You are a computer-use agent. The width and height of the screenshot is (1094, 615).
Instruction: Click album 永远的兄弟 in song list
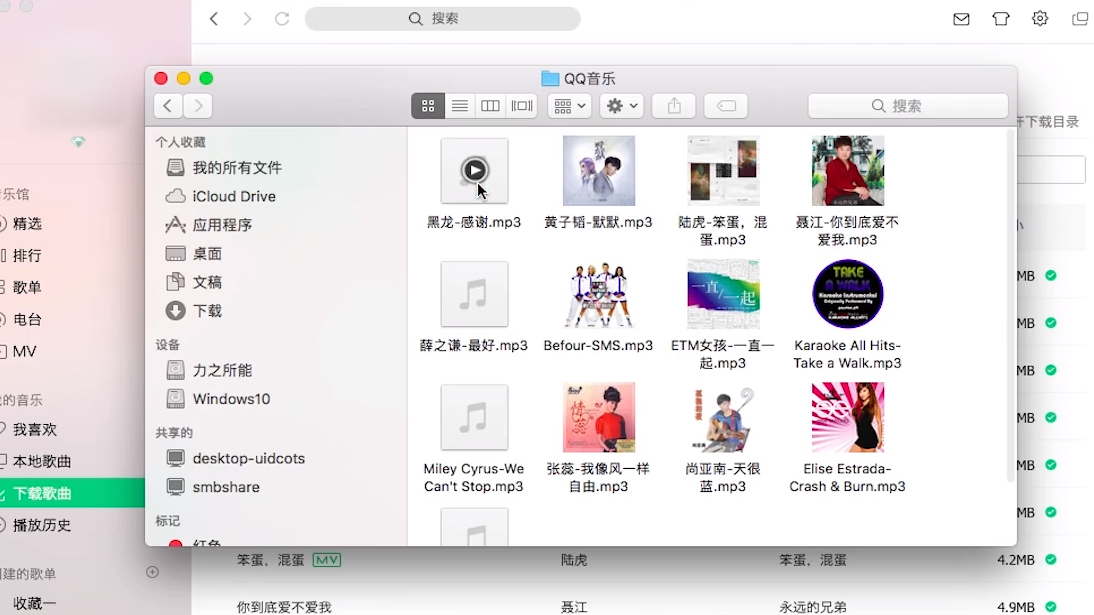point(813,607)
